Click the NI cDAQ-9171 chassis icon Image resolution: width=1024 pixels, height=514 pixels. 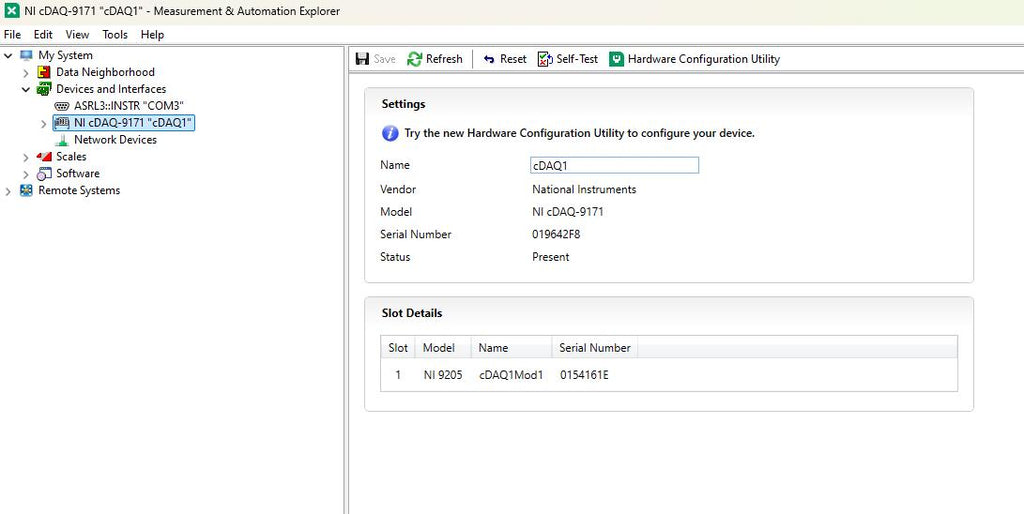coord(62,123)
